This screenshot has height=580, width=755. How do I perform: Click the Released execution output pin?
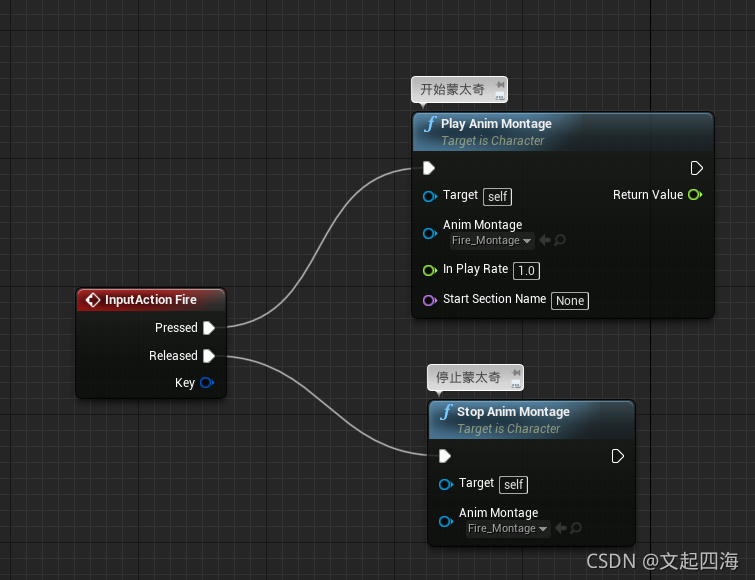pos(209,356)
